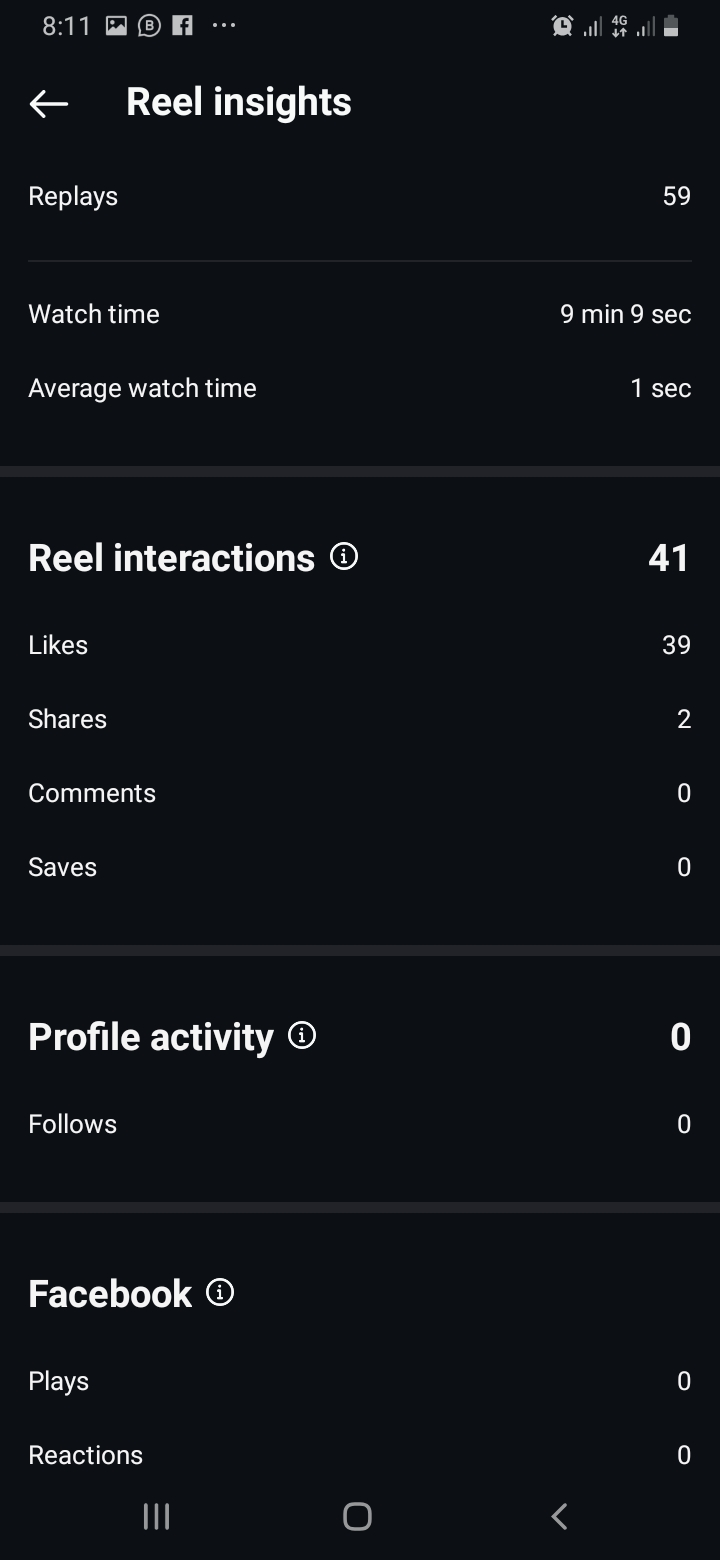Tap the Android navigation back chevron
720x1560 pixels.
(560, 1516)
